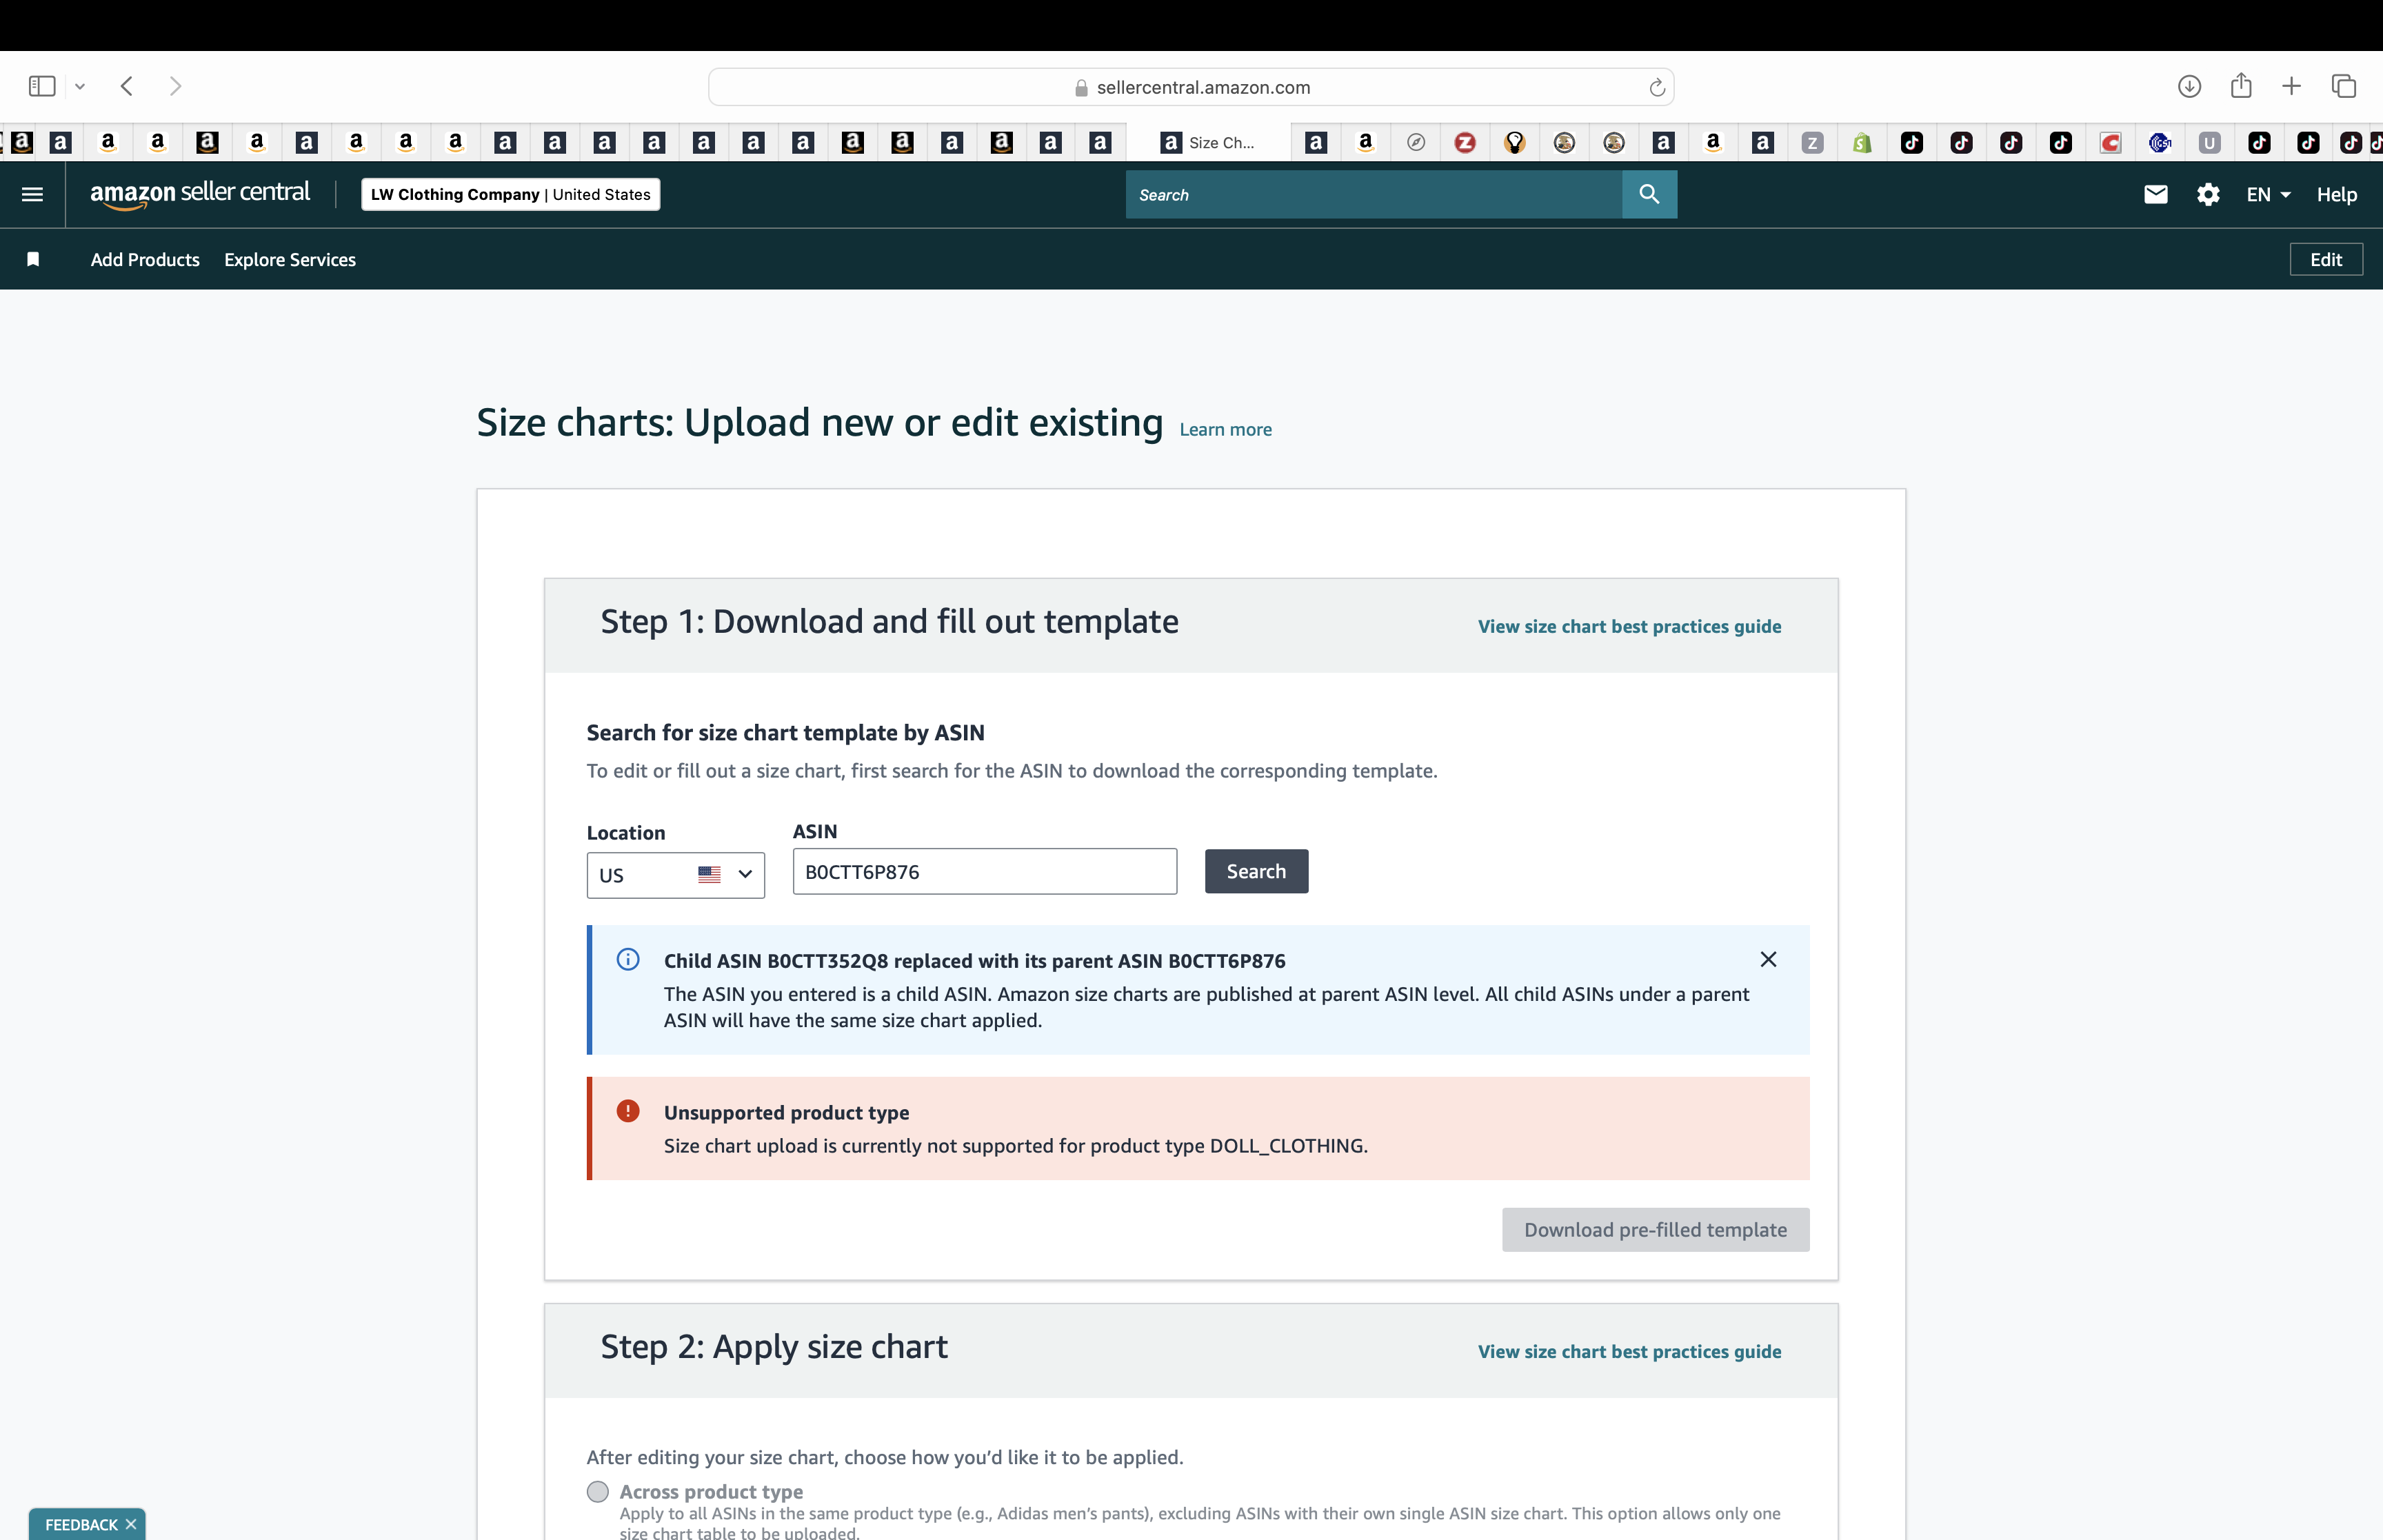
Task: Click the magnifying glass search icon
Action: click(1649, 194)
